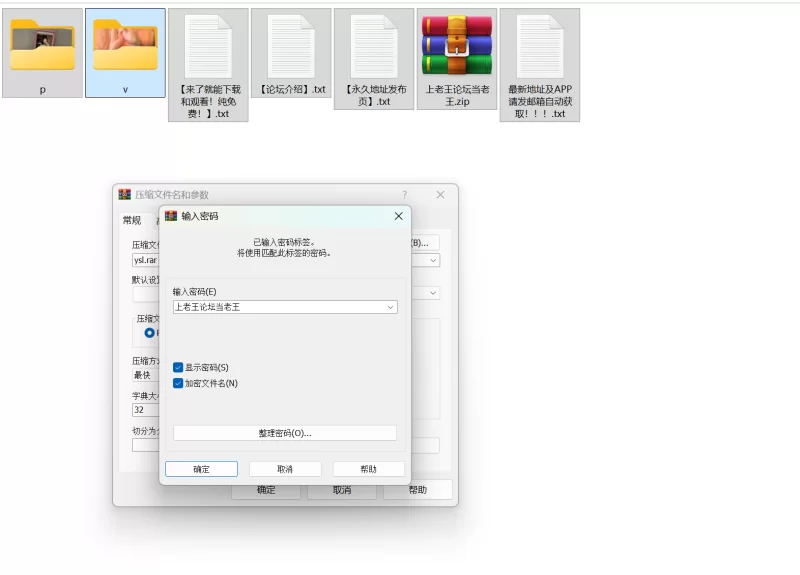Expand the archive name dropdown arrow
Viewport: 800px width, 575px height.
(433, 260)
